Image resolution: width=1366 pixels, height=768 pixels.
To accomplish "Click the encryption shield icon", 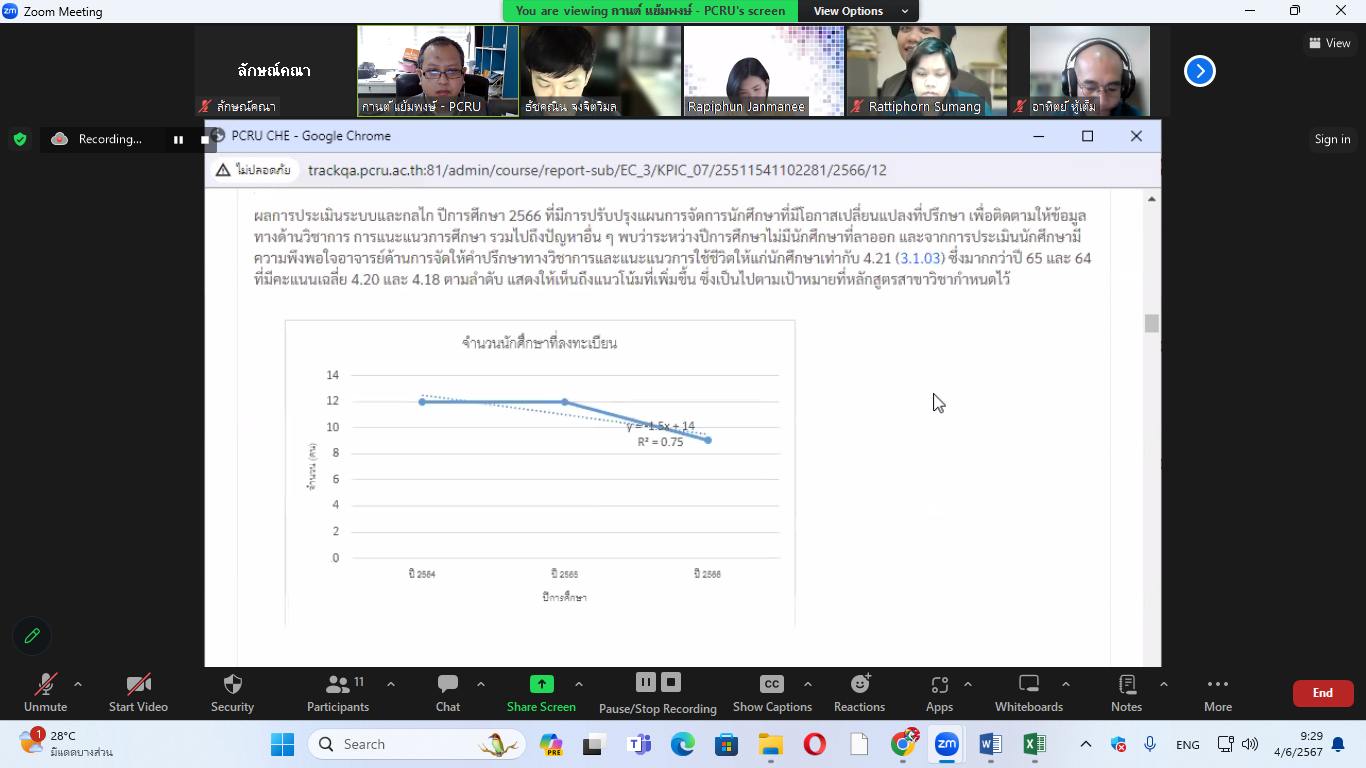I will (20, 139).
